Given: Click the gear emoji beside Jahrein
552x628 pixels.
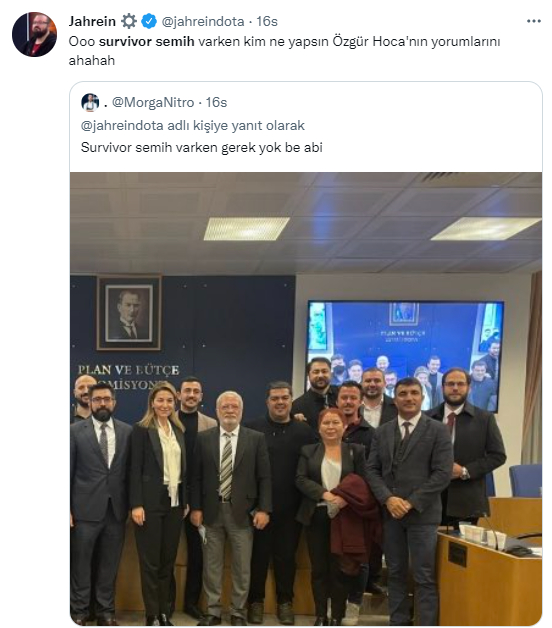Looking at the screenshot, I should [x=129, y=21].
